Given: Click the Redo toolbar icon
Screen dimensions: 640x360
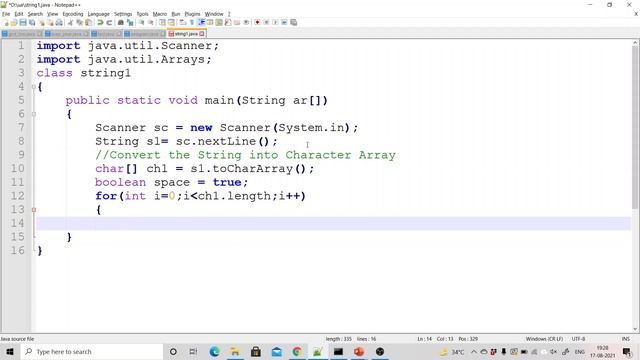Looking at the screenshot, I should tap(109, 22).
